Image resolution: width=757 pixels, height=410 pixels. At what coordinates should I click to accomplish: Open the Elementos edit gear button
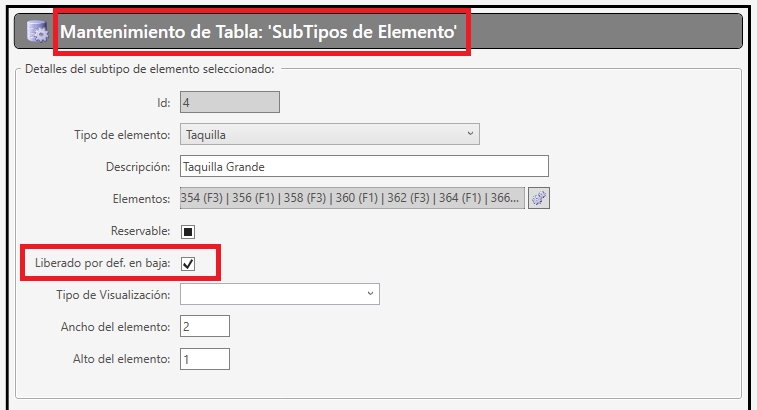[x=539, y=198]
